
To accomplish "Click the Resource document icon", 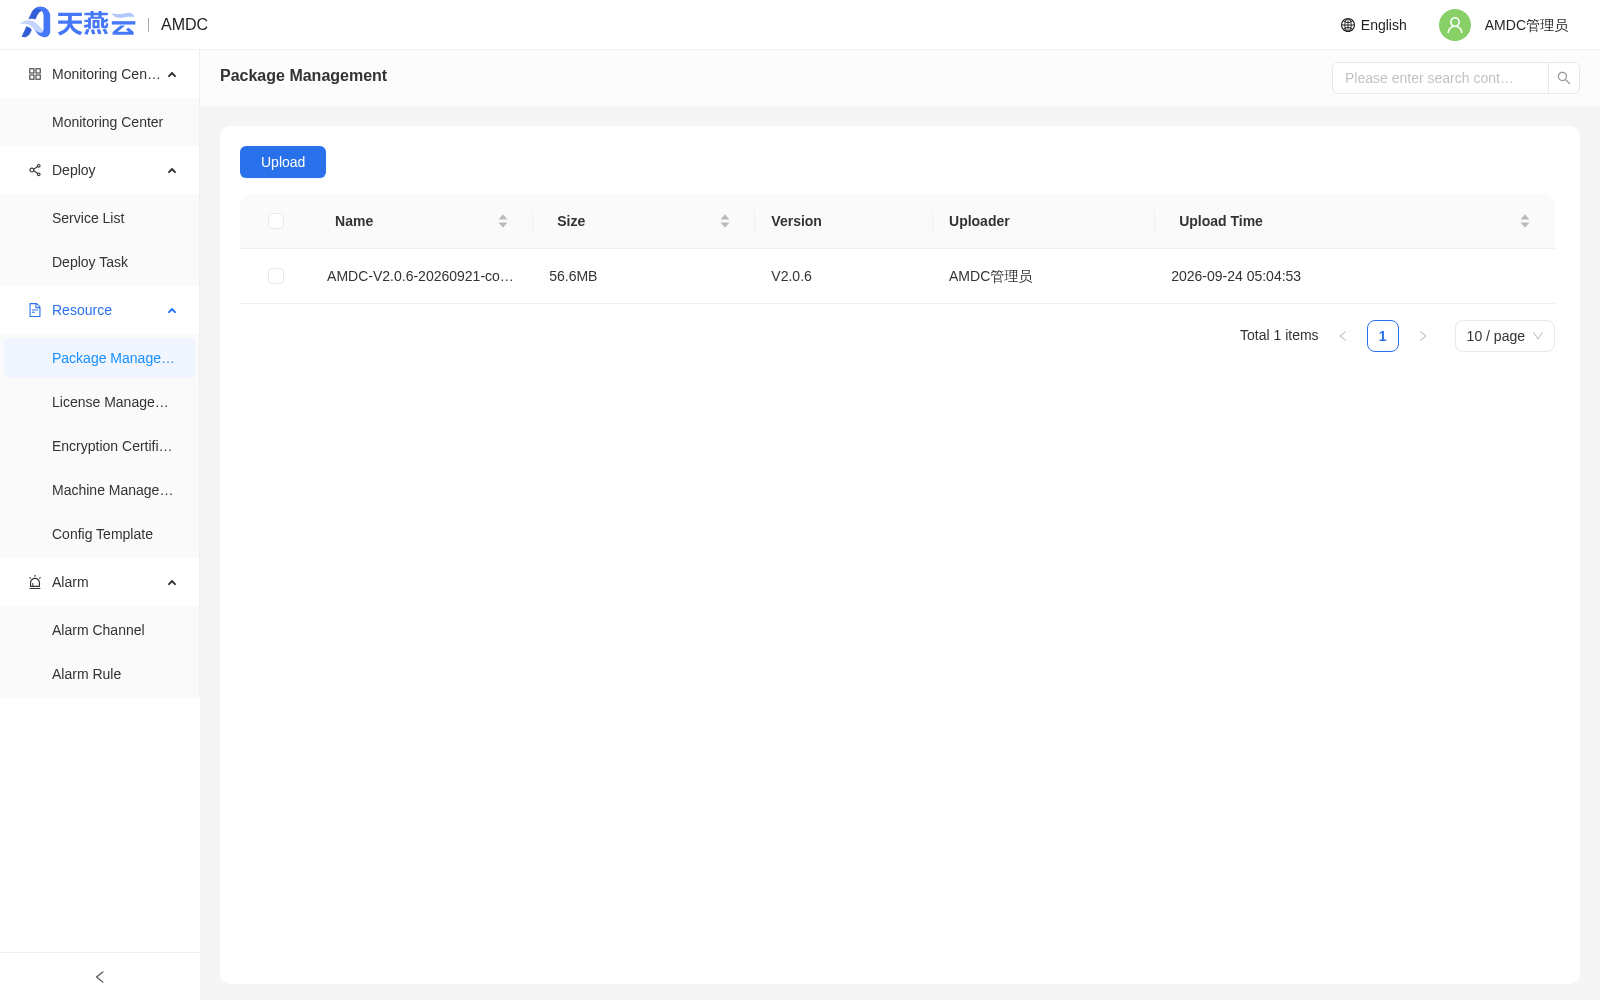I will 35,310.
